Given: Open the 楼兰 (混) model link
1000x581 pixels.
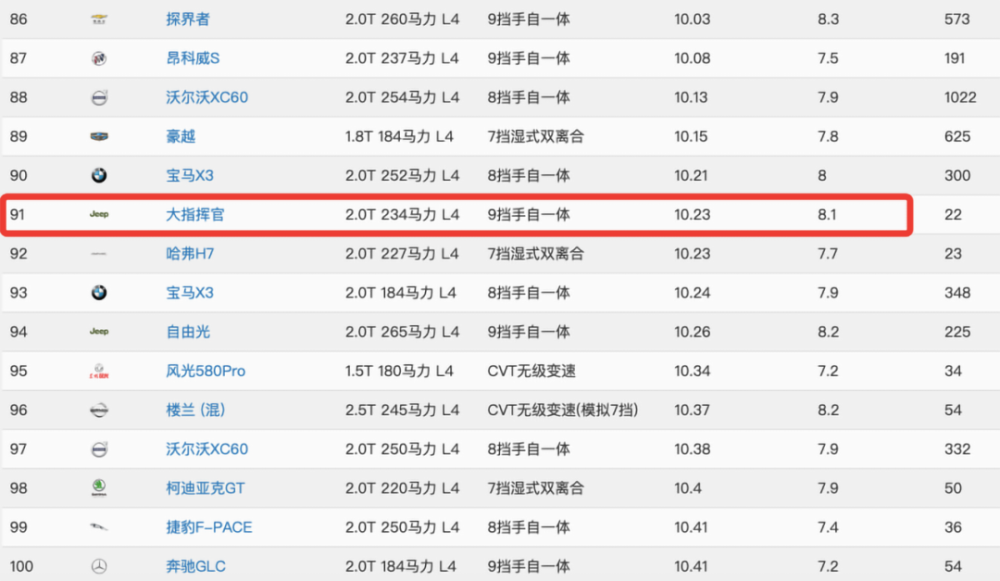Looking at the screenshot, I should (x=196, y=410).
